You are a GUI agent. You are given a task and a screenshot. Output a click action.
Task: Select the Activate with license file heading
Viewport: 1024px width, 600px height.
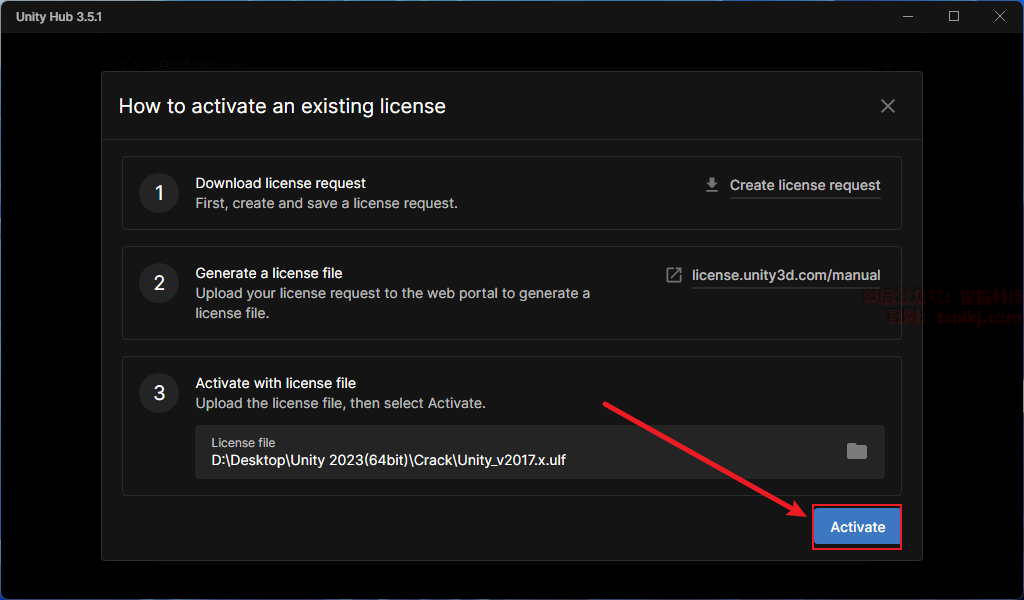[276, 383]
